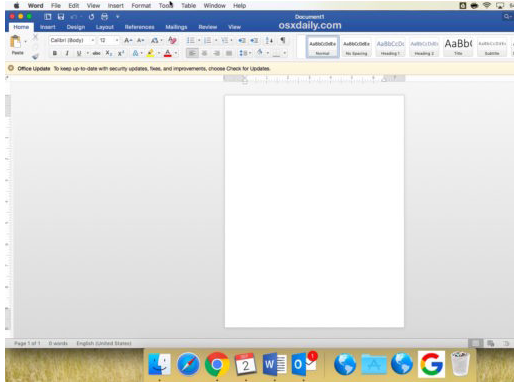Increase font size with larger A icon
Screen dimensions: 514x387
(x=128, y=40)
